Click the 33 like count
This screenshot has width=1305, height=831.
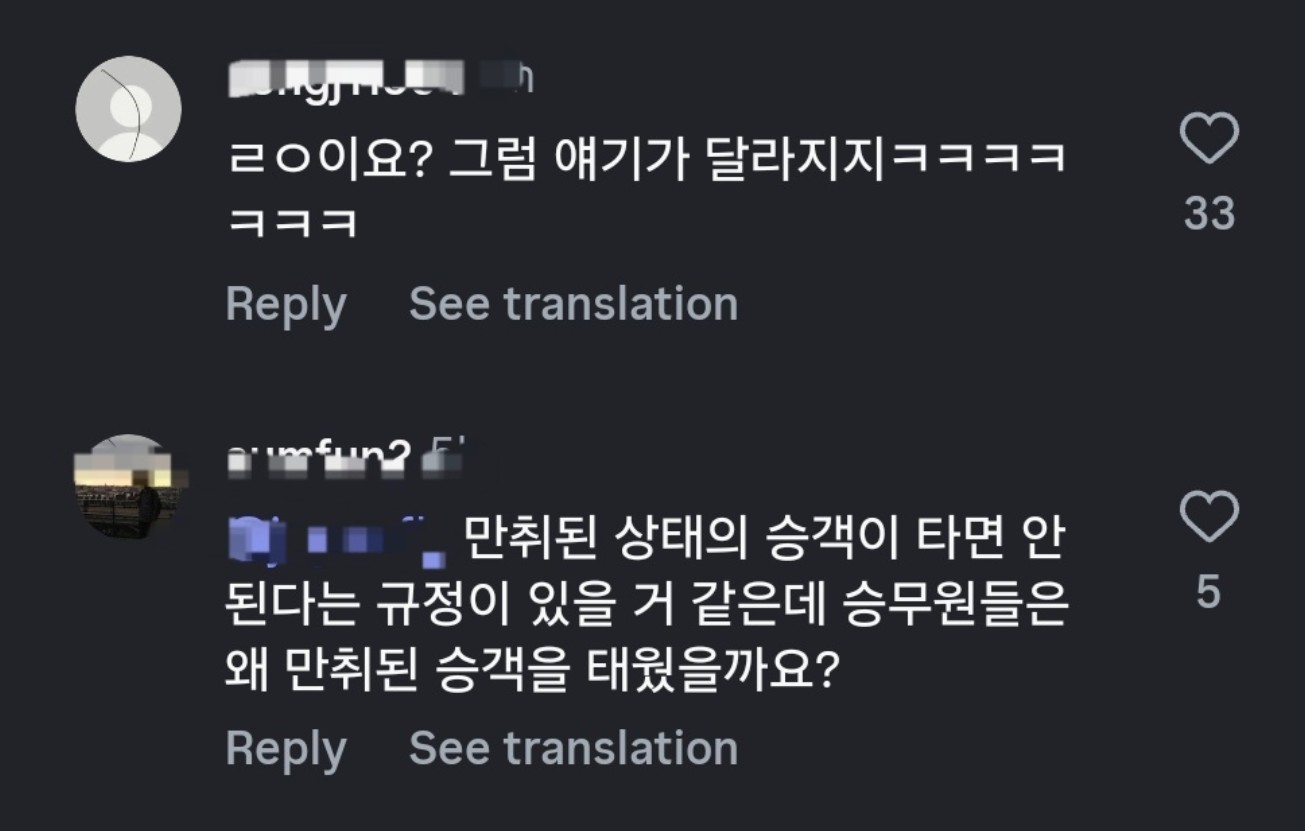coord(1209,214)
